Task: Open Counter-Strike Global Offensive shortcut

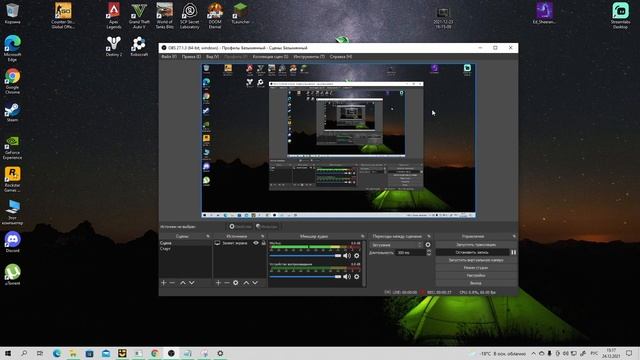Action: [x=63, y=16]
